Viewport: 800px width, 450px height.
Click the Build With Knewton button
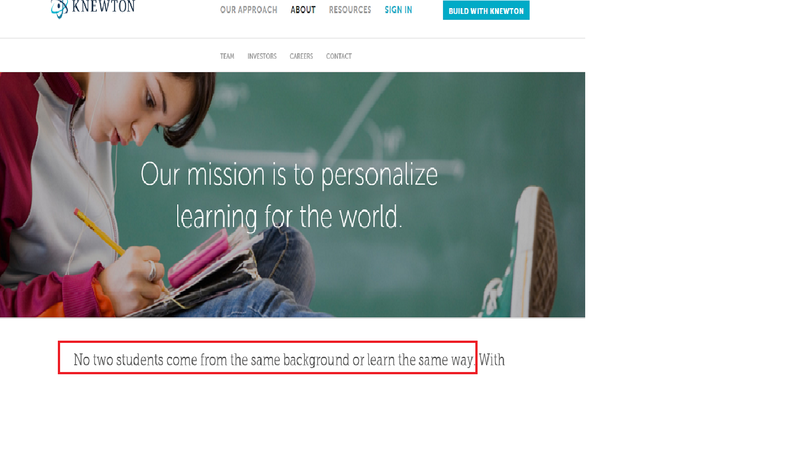[486, 10]
